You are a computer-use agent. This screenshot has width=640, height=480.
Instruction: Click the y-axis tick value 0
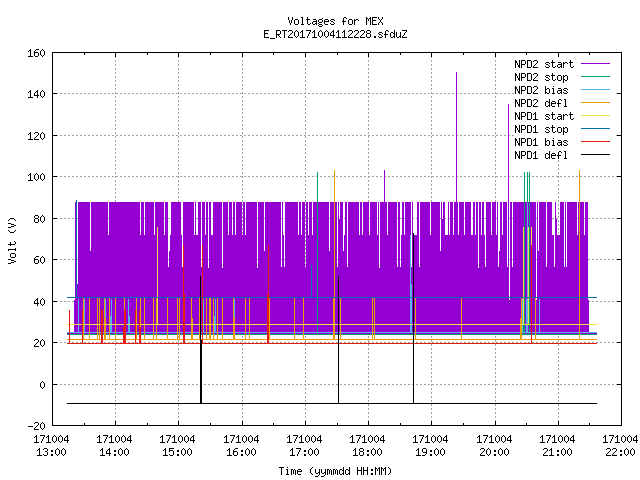point(42,385)
